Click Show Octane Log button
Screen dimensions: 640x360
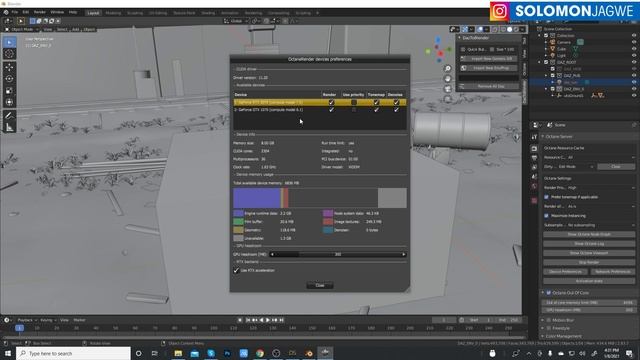tap(589, 244)
